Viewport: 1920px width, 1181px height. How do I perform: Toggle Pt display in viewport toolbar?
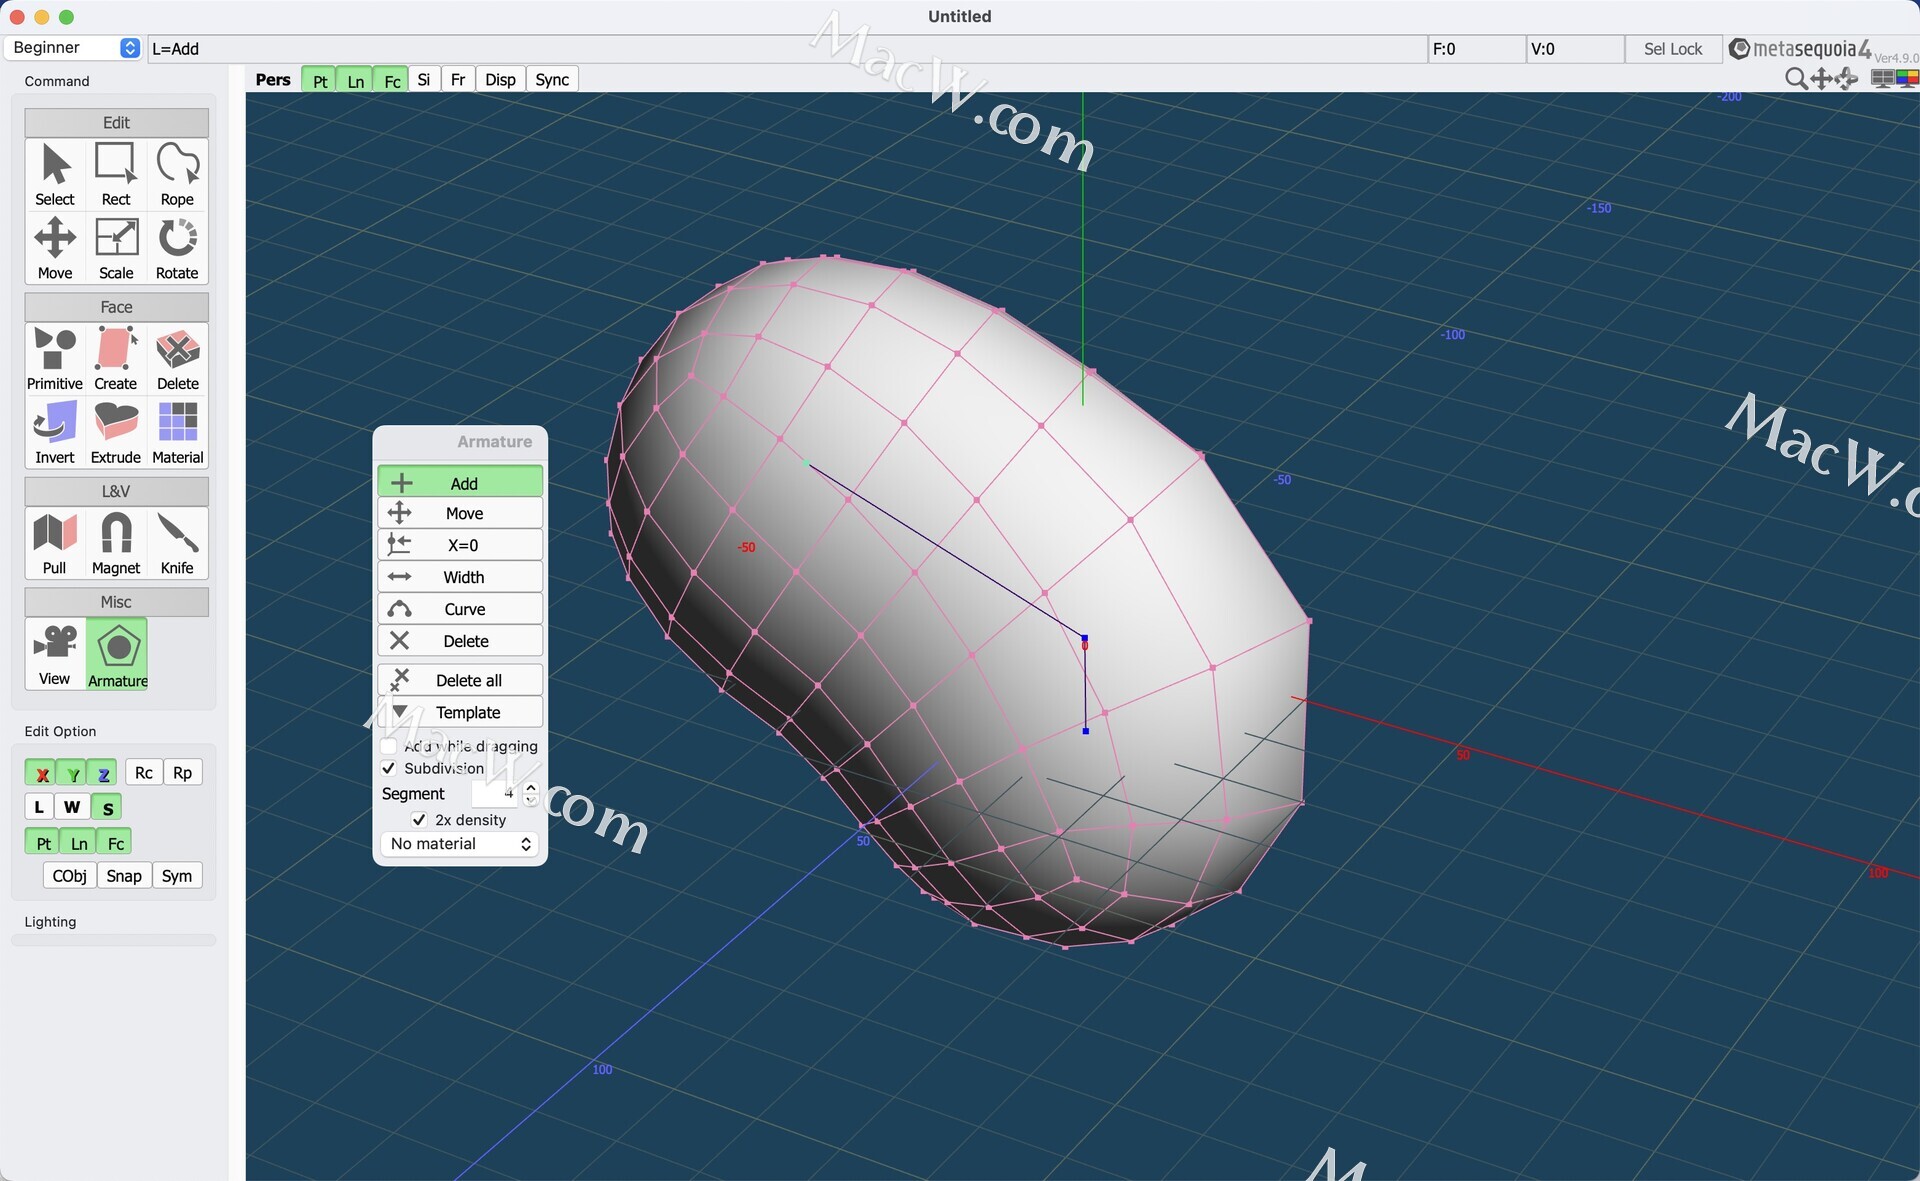pos(319,80)
